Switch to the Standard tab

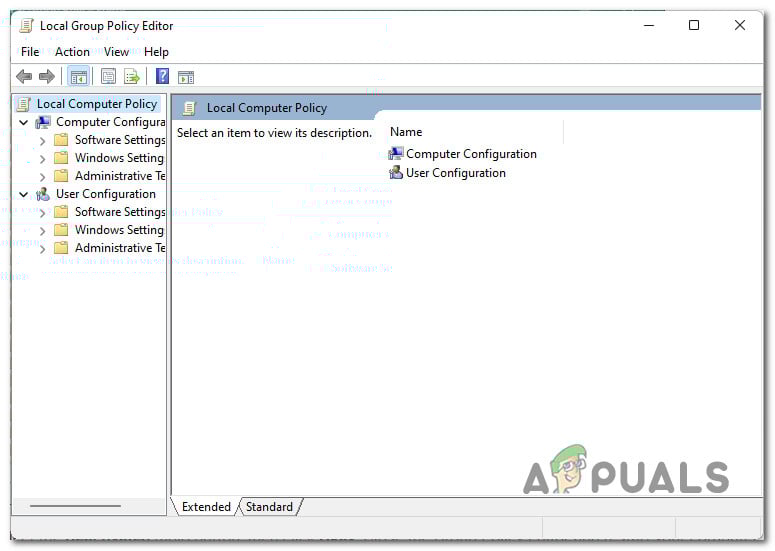point(269,507)
